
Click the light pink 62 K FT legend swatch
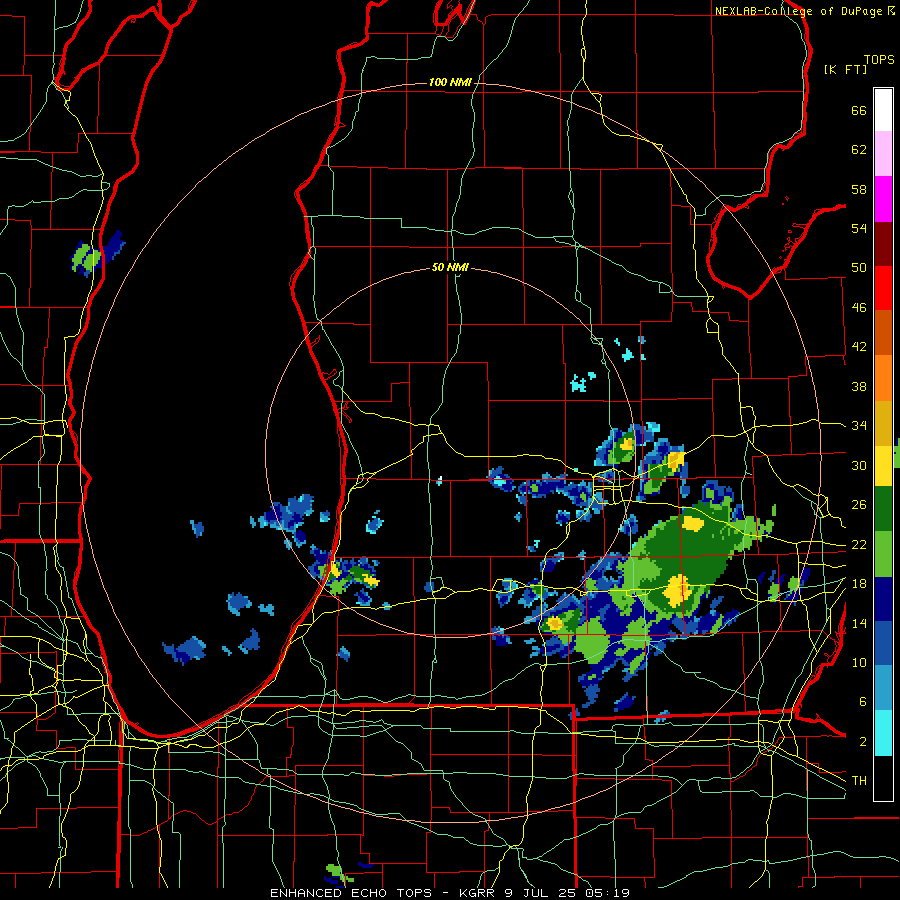pos(883,154)
